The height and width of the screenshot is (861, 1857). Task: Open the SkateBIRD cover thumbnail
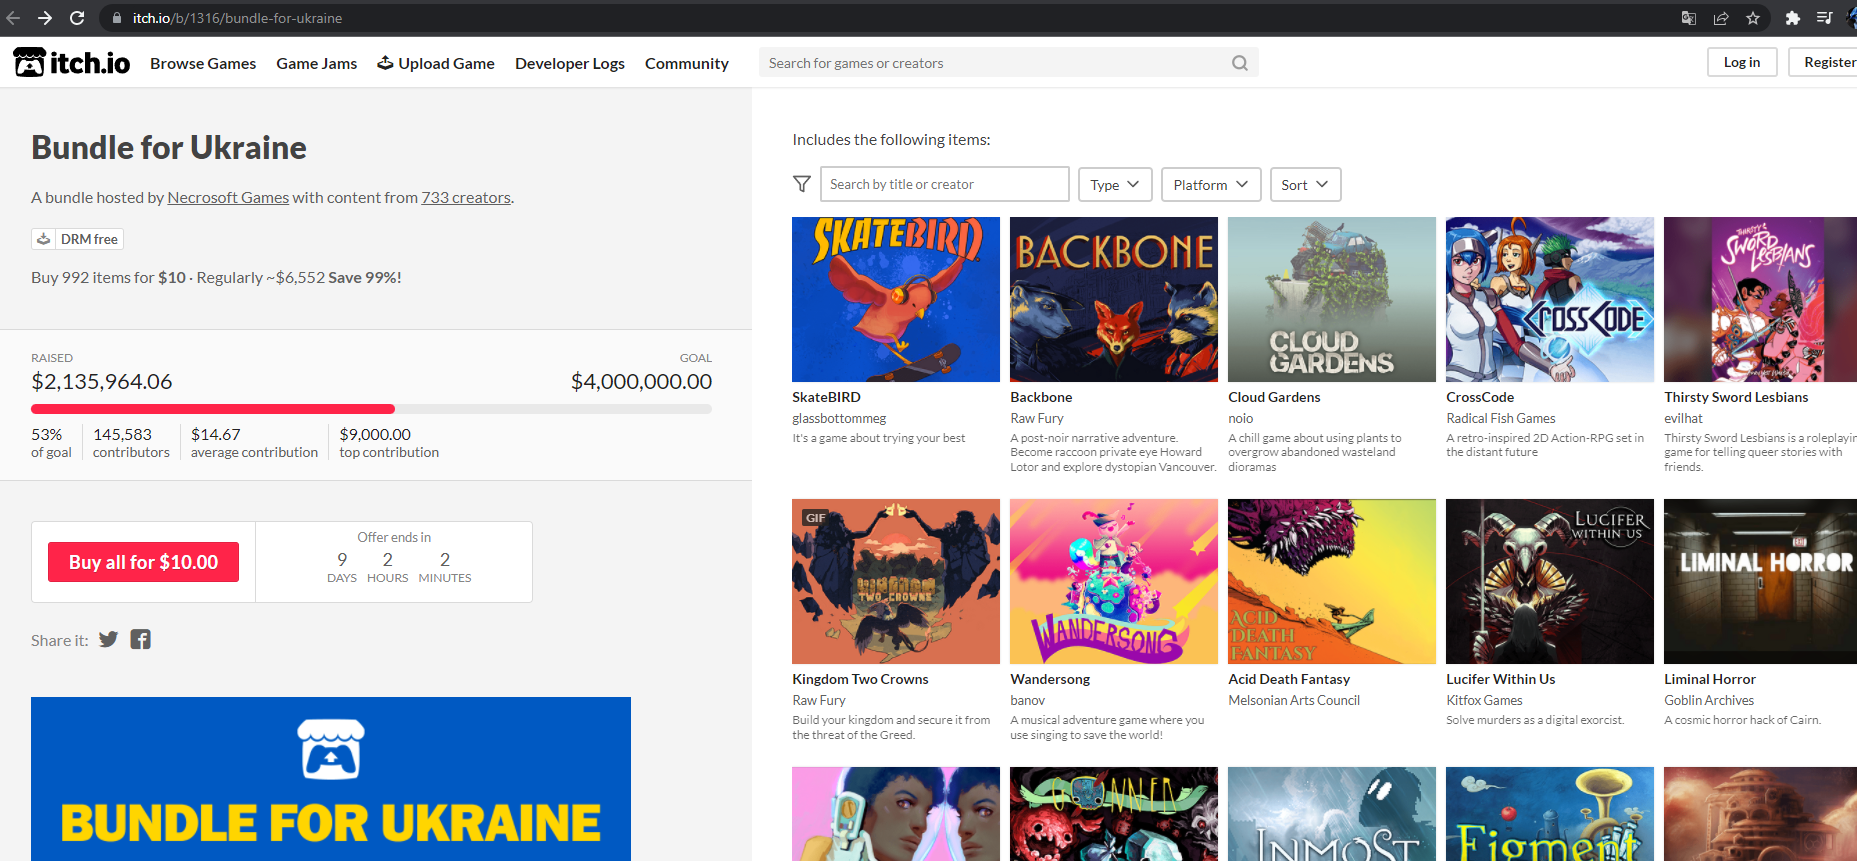pyautogui.click(x=896, y=299)
